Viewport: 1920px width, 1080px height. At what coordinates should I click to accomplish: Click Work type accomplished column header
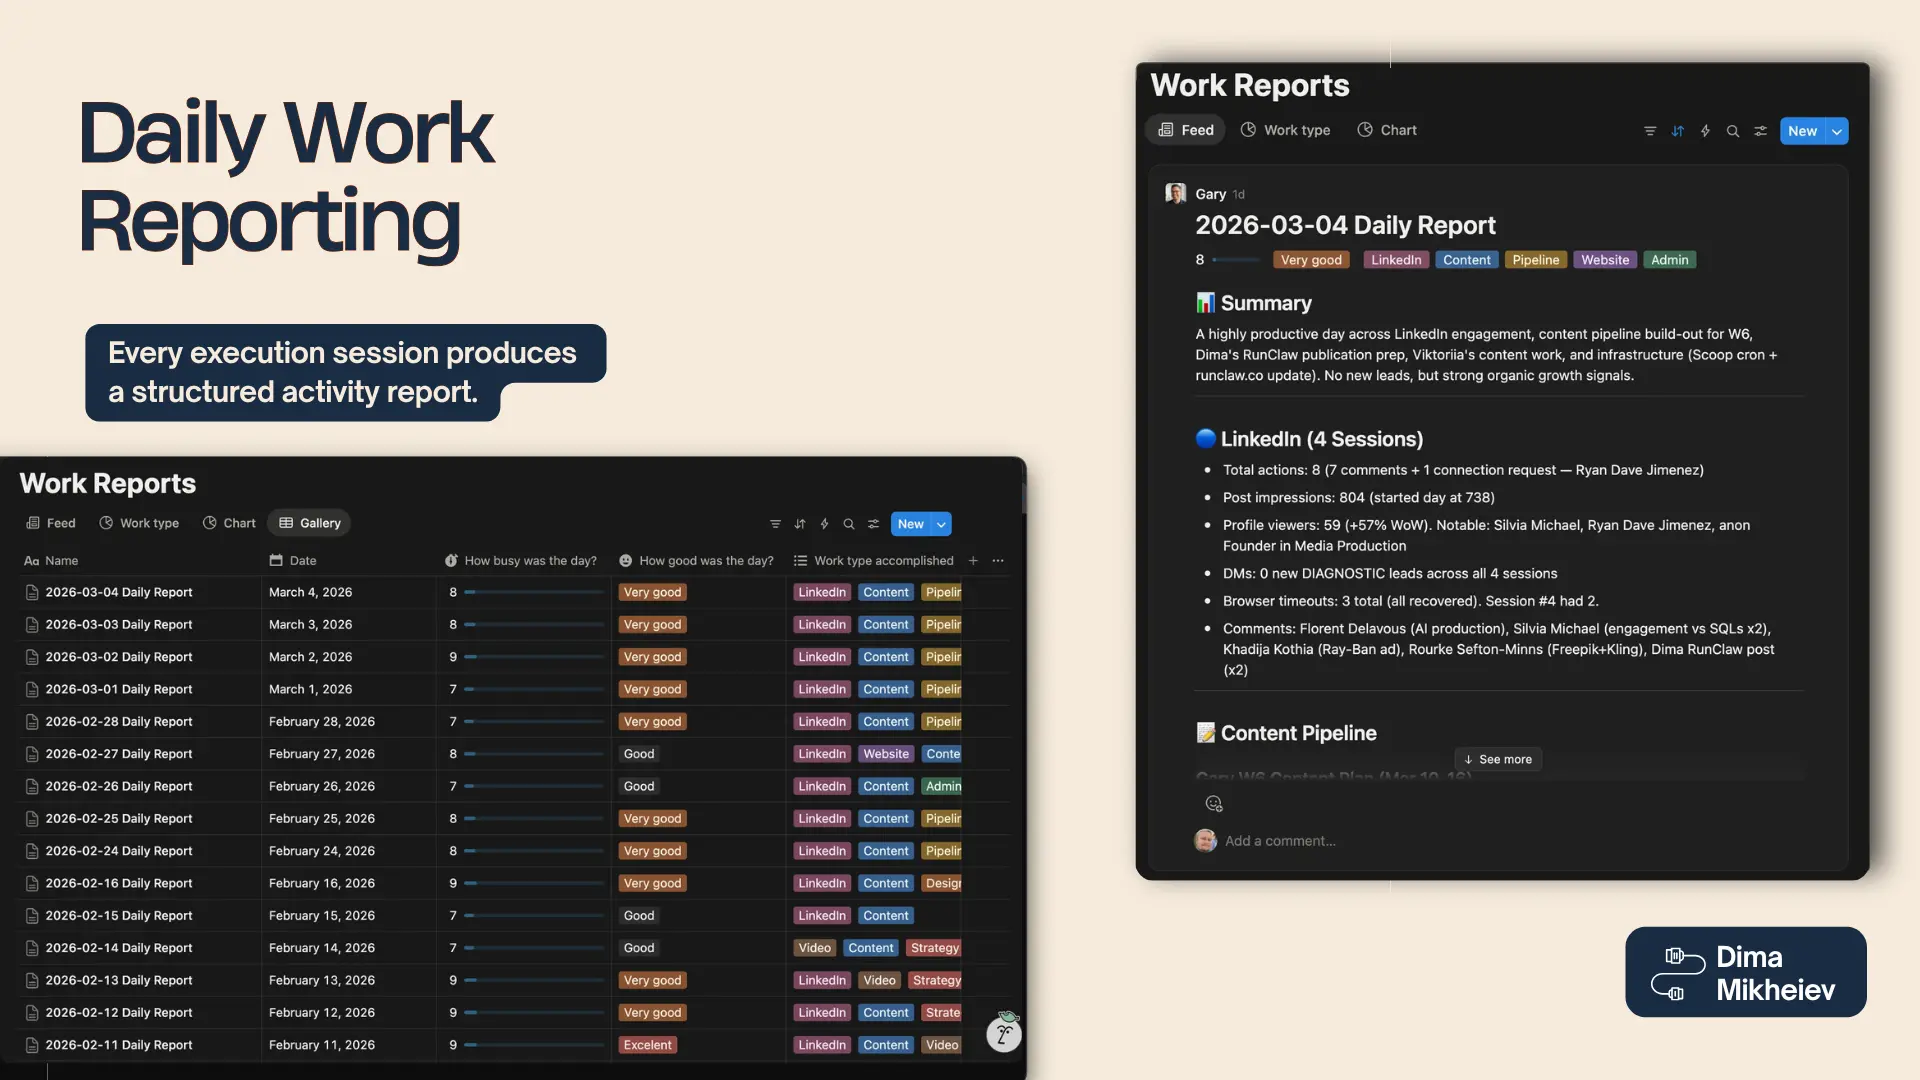[x=874, y=561]
